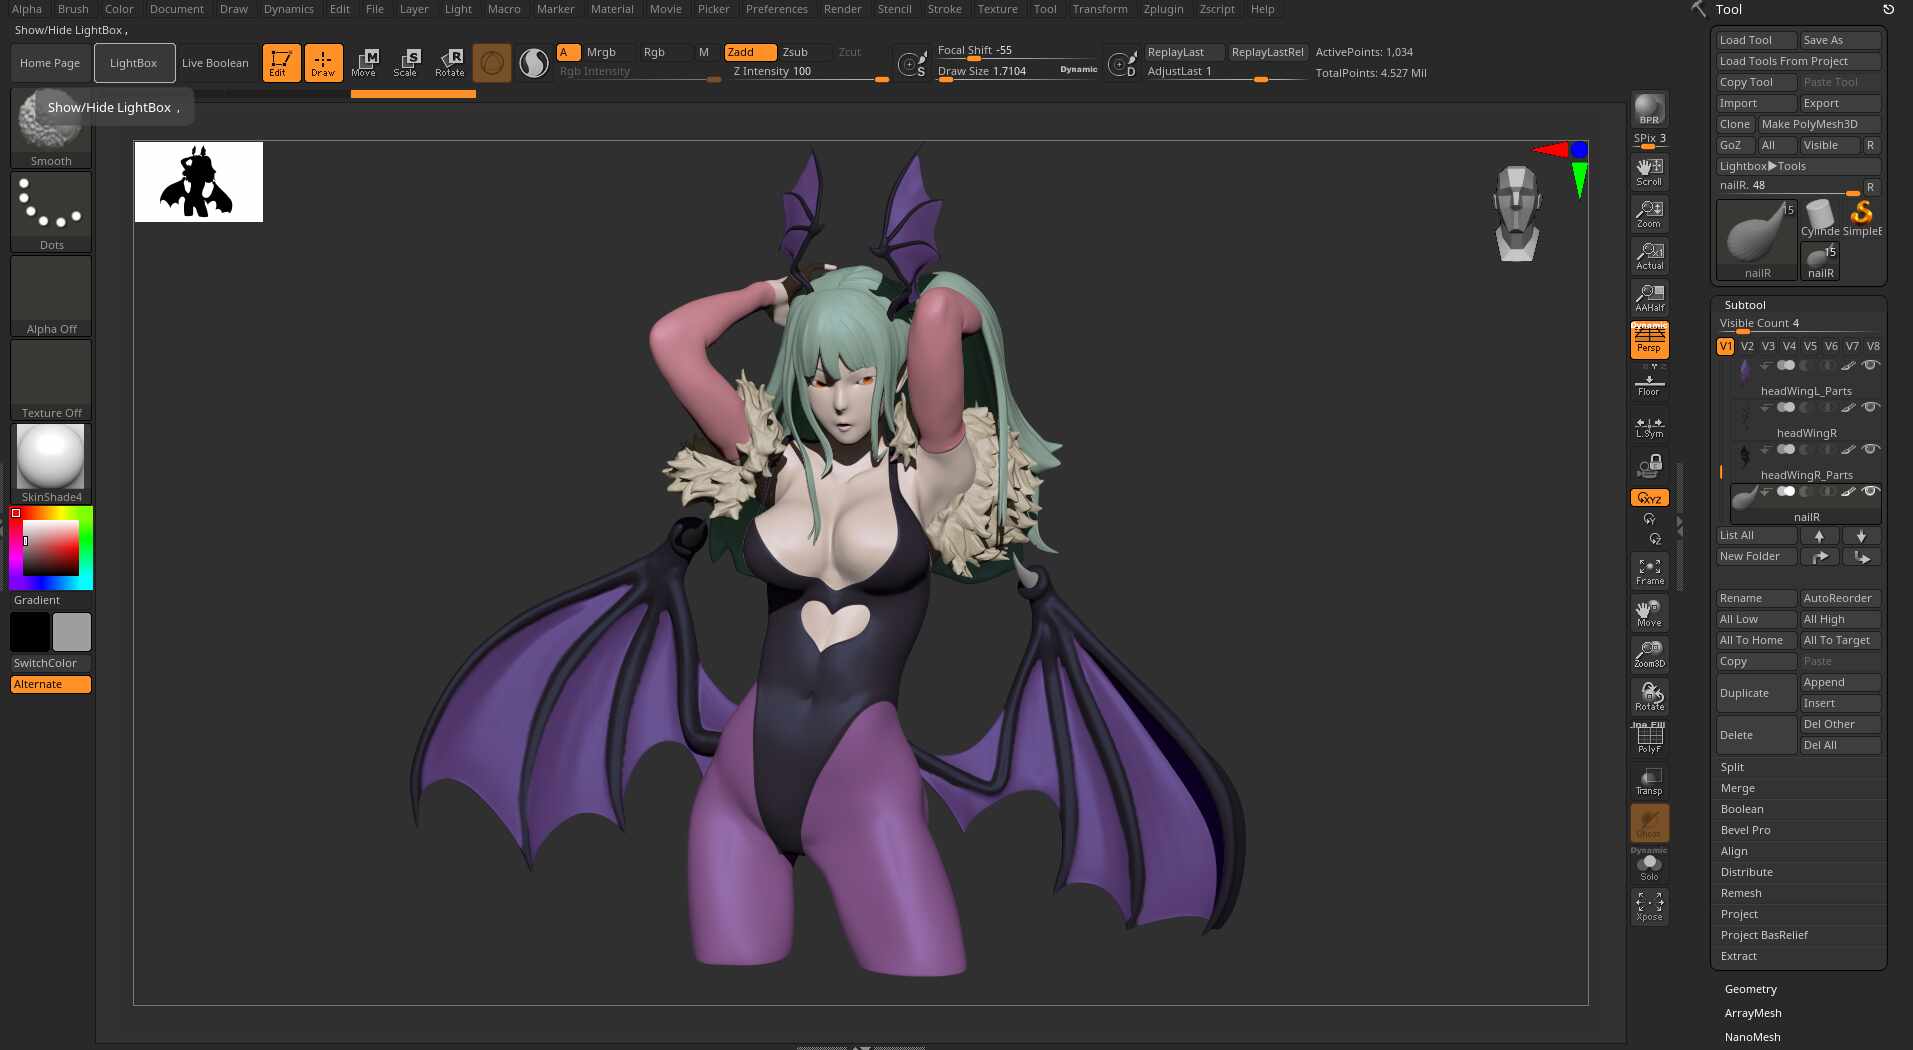
Task: Open the SkinShade4 material selector
Action: point(51,464)
